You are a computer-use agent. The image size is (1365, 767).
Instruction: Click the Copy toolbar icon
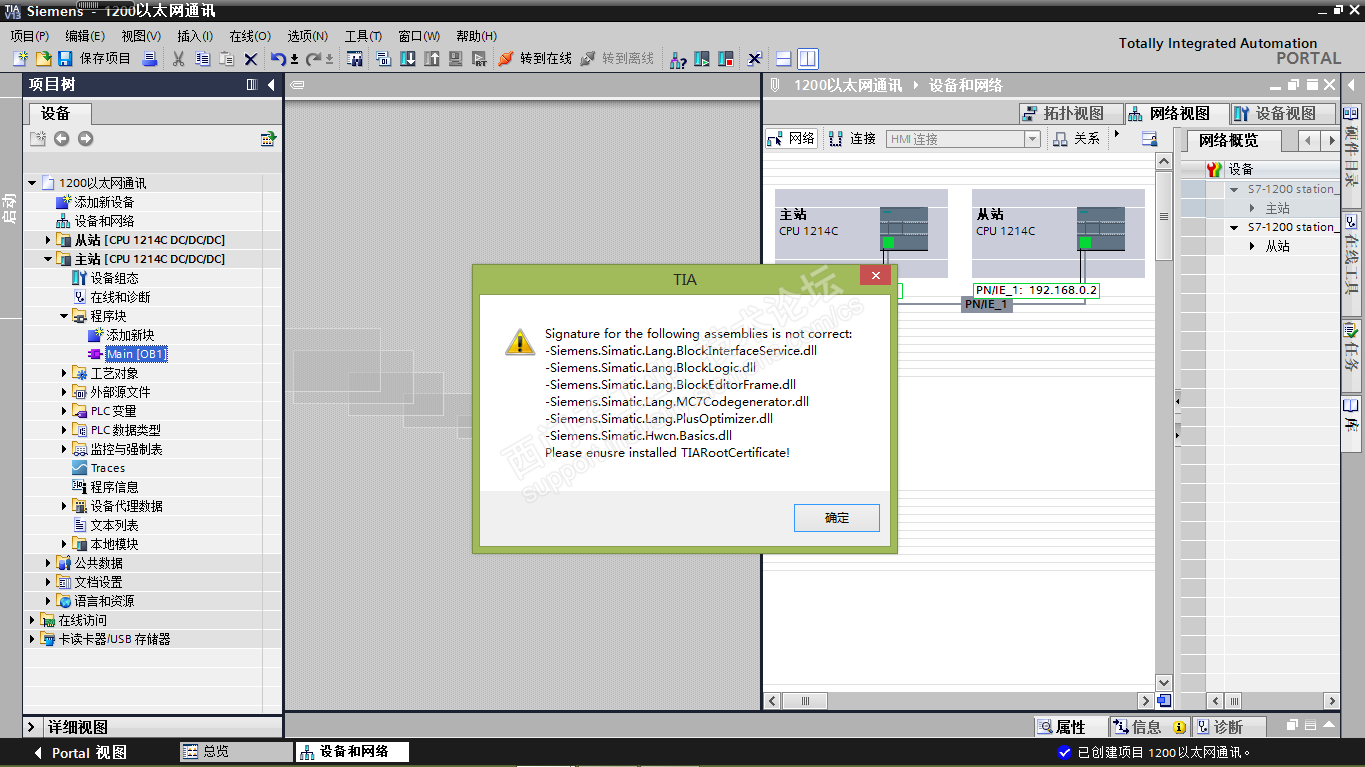203,59
